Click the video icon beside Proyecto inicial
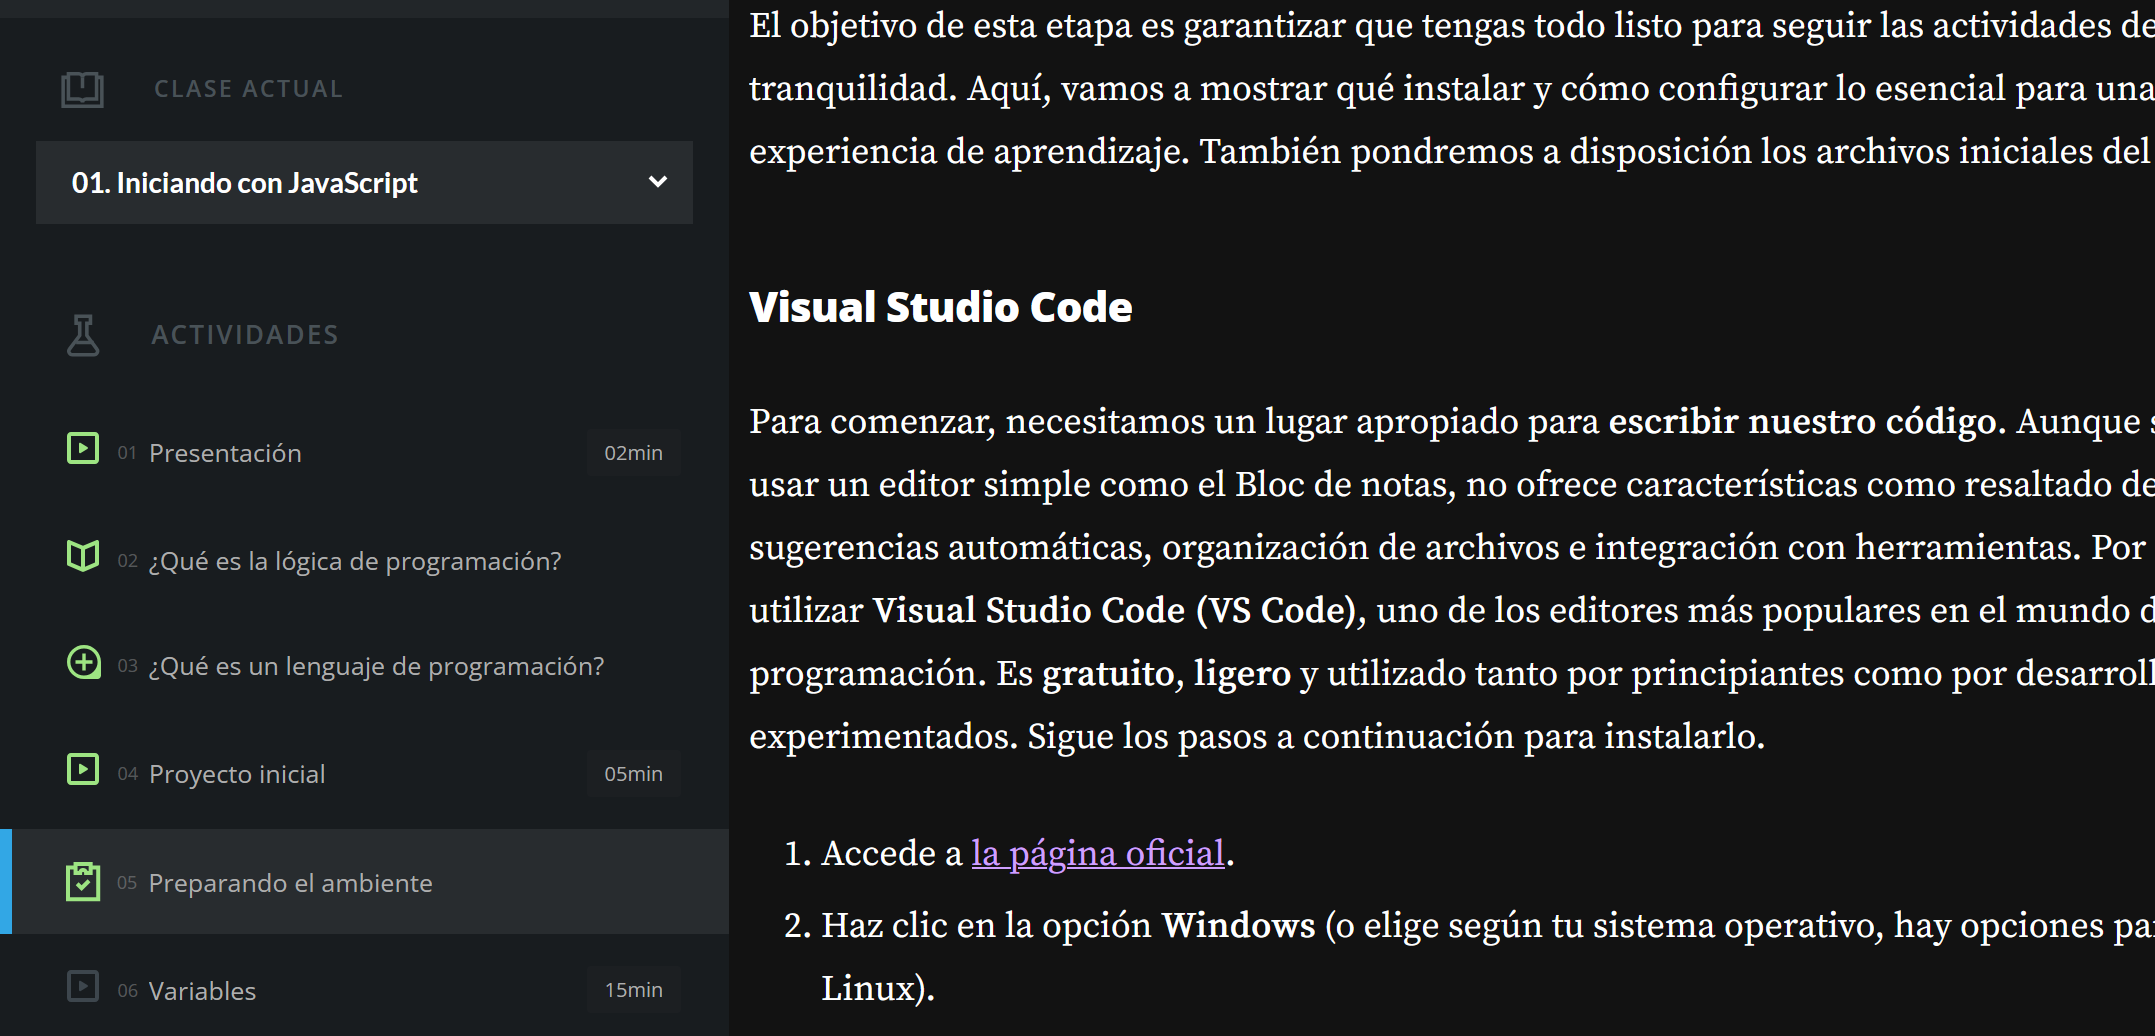The image size is (2155, 1036). click(x=83, y=769)
